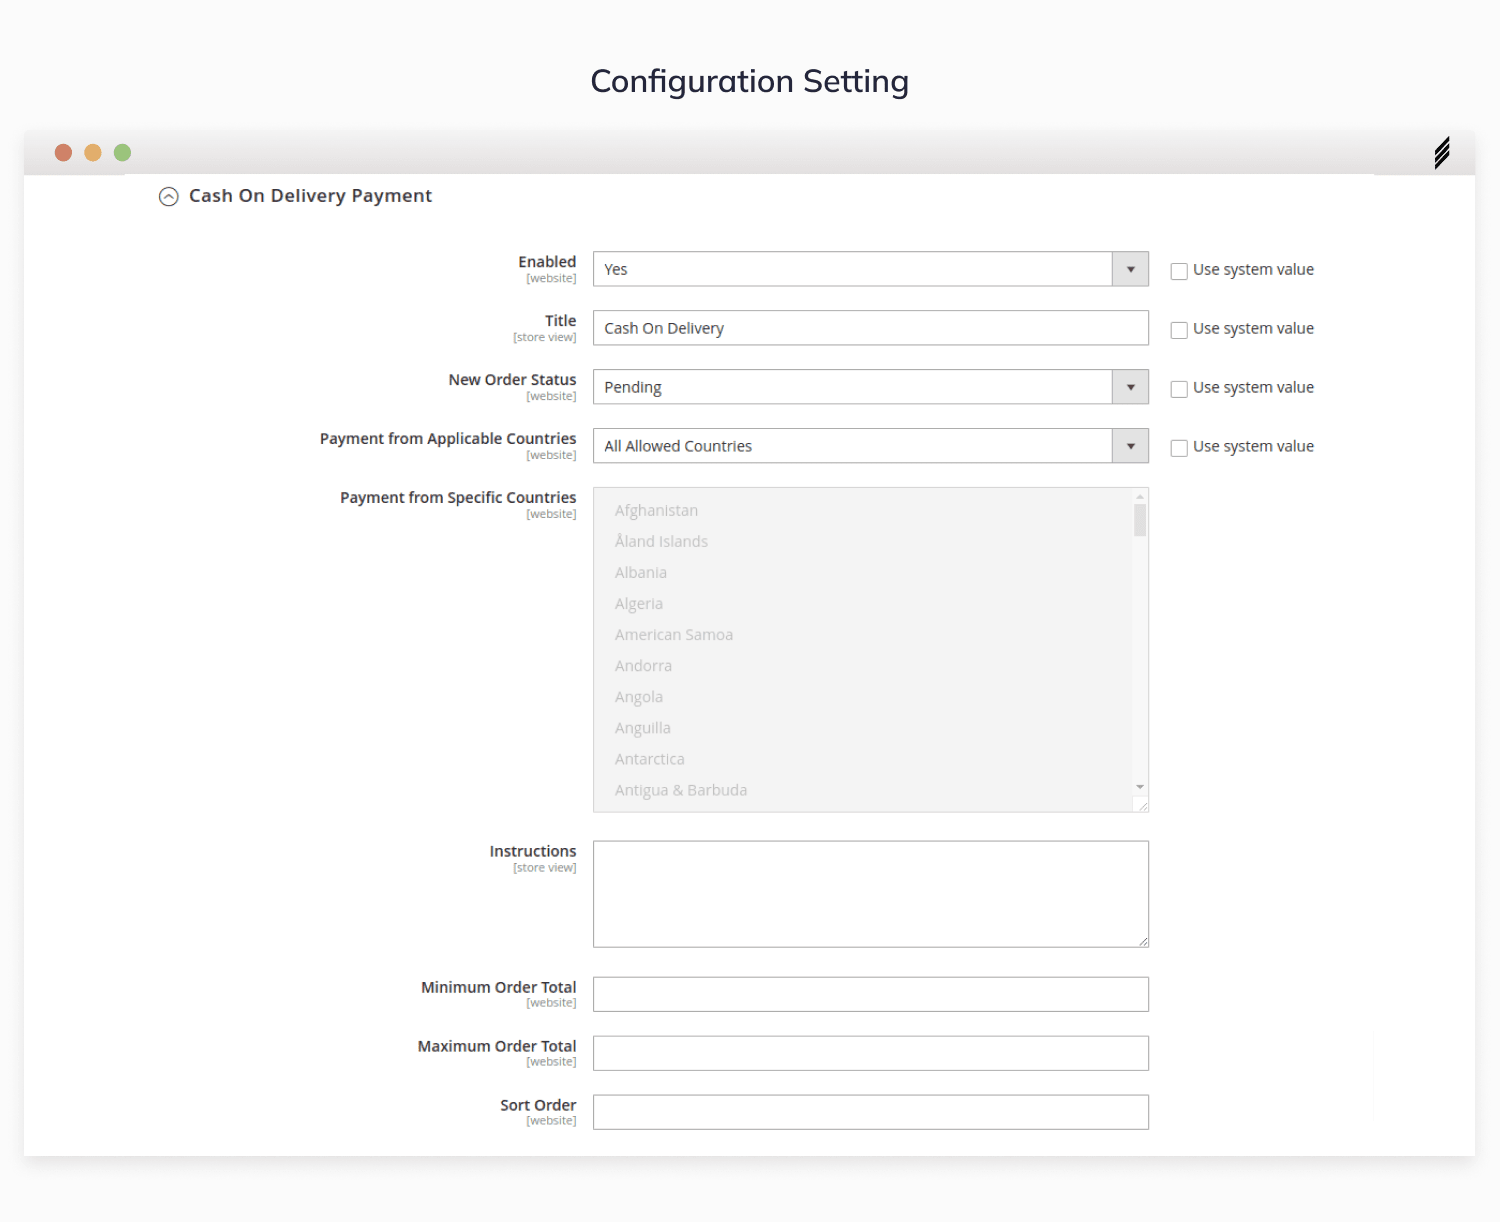Click the yellow window dot
1500x1222 pixels.
(x=93, y=153)
